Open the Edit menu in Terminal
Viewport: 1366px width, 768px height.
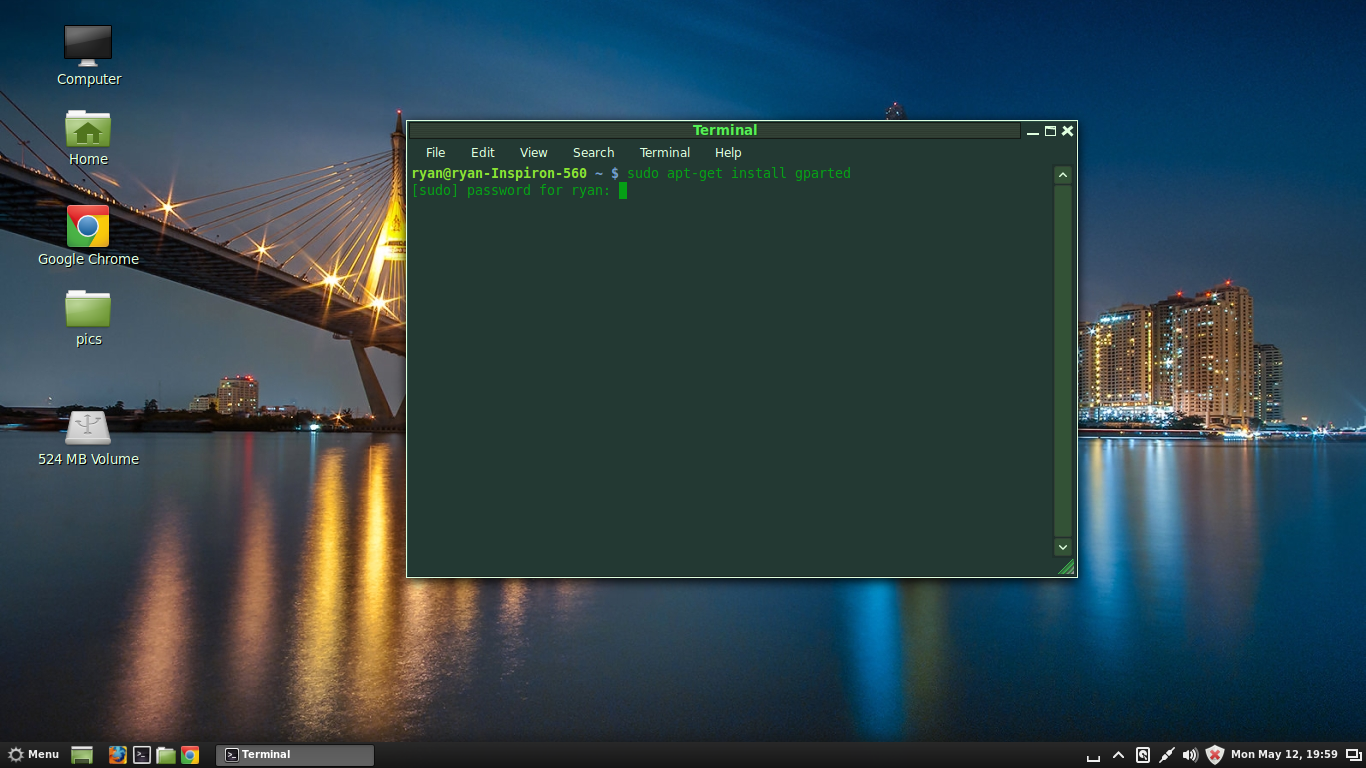(482, 152)
